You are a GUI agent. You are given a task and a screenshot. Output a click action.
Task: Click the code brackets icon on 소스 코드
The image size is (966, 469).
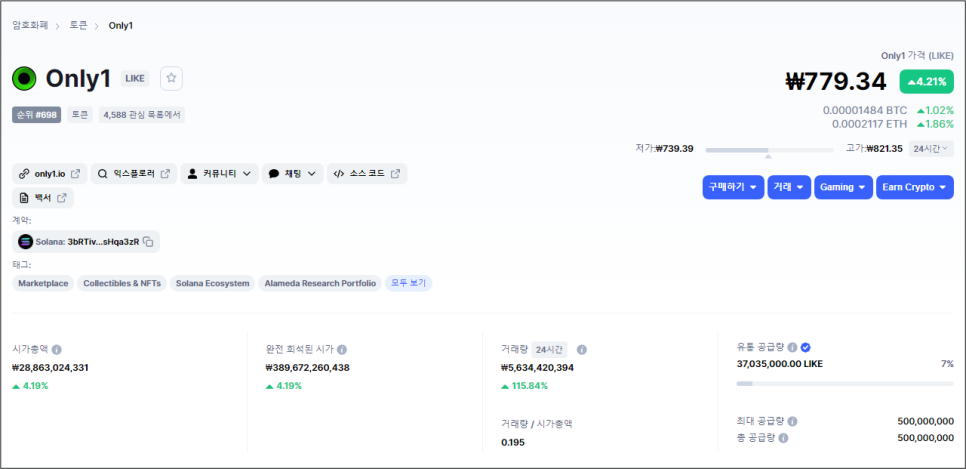coord(338,174)
